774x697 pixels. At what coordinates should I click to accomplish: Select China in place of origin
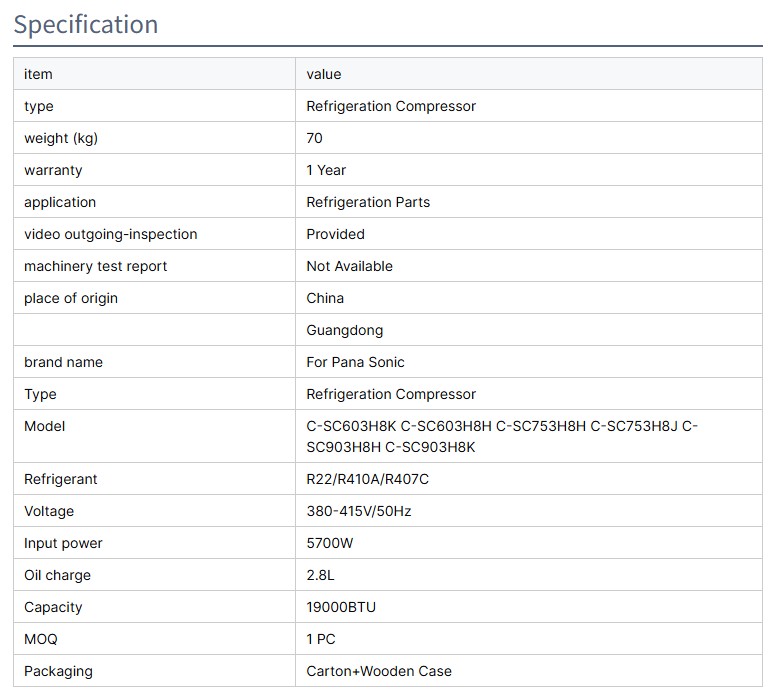tap(325, 298)
